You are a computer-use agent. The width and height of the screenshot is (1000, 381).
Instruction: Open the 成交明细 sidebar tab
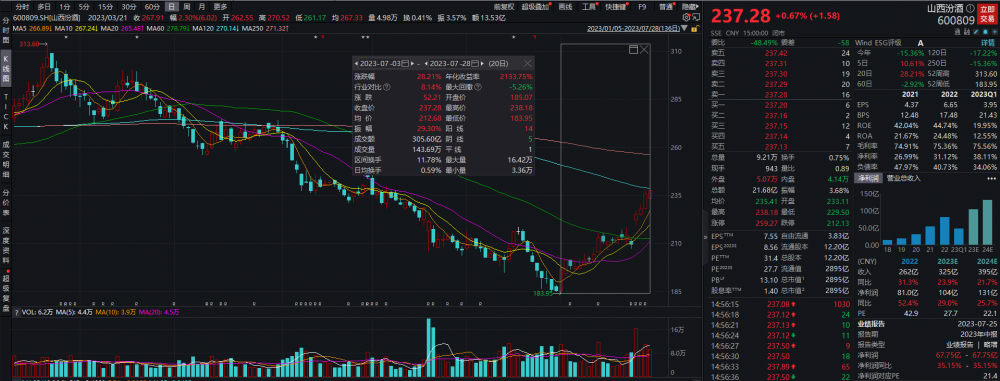[x=6, y=161]
